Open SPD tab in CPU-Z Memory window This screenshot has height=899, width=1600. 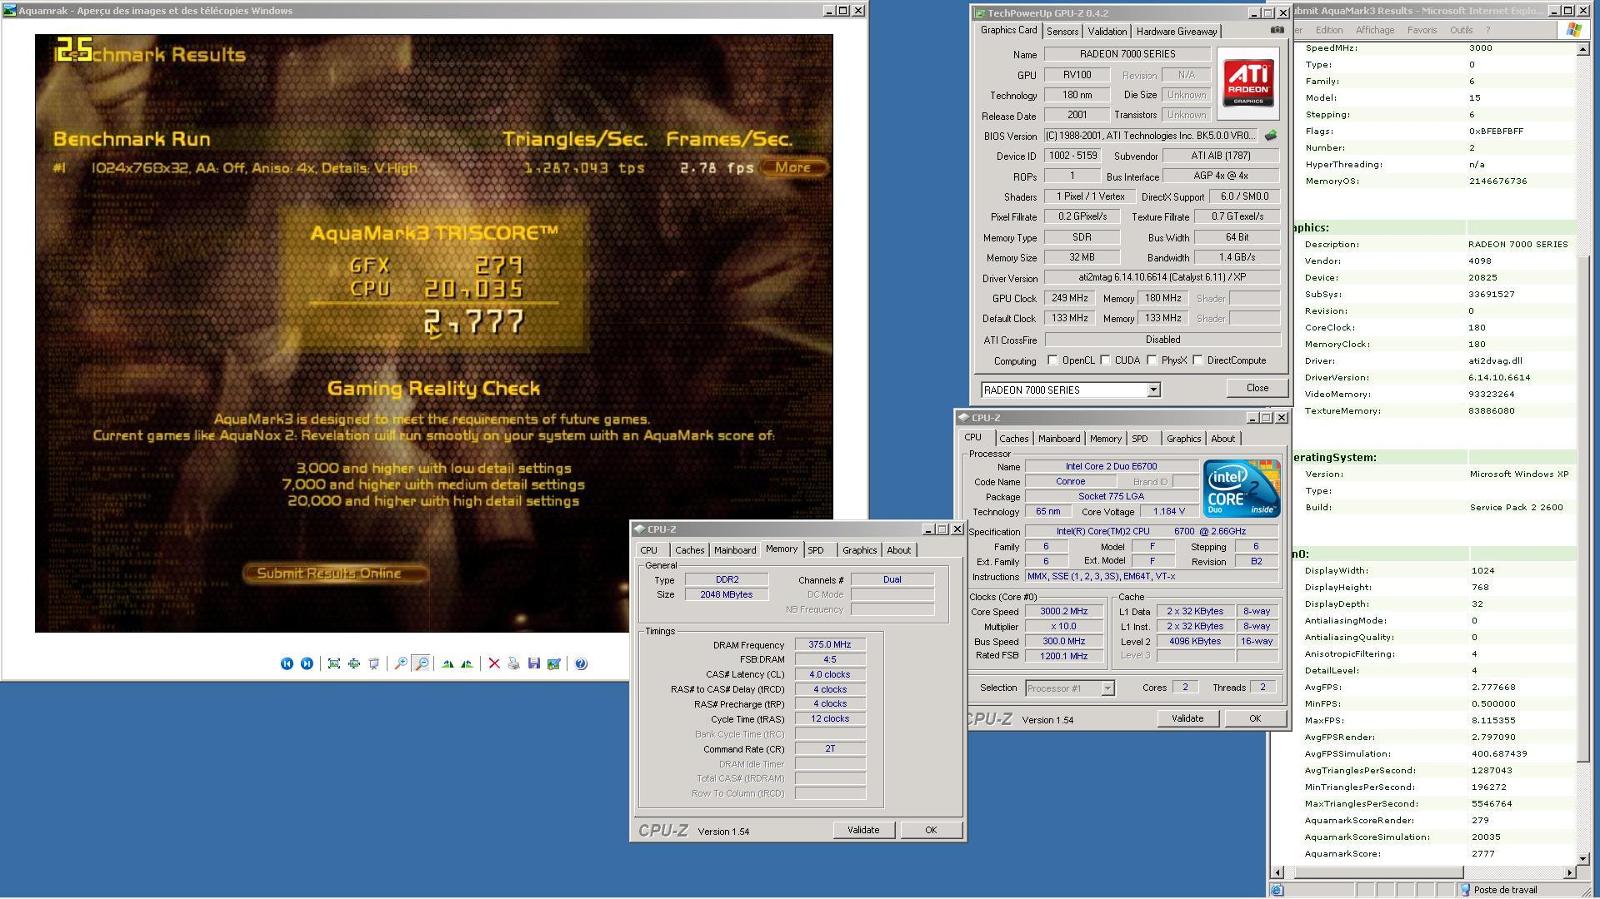point(816,550)
